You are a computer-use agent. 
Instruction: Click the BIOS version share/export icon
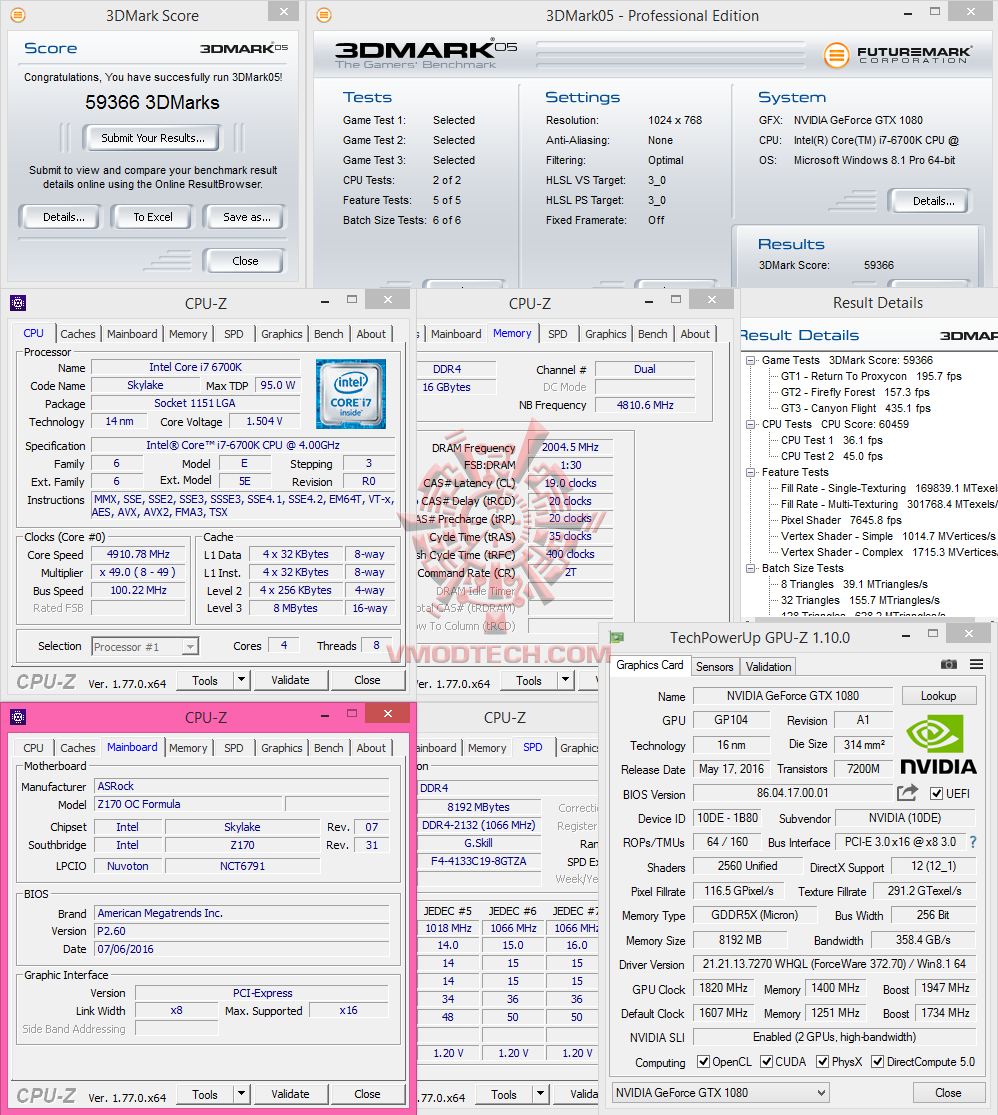pyautogui.click(x=907, y=792)
